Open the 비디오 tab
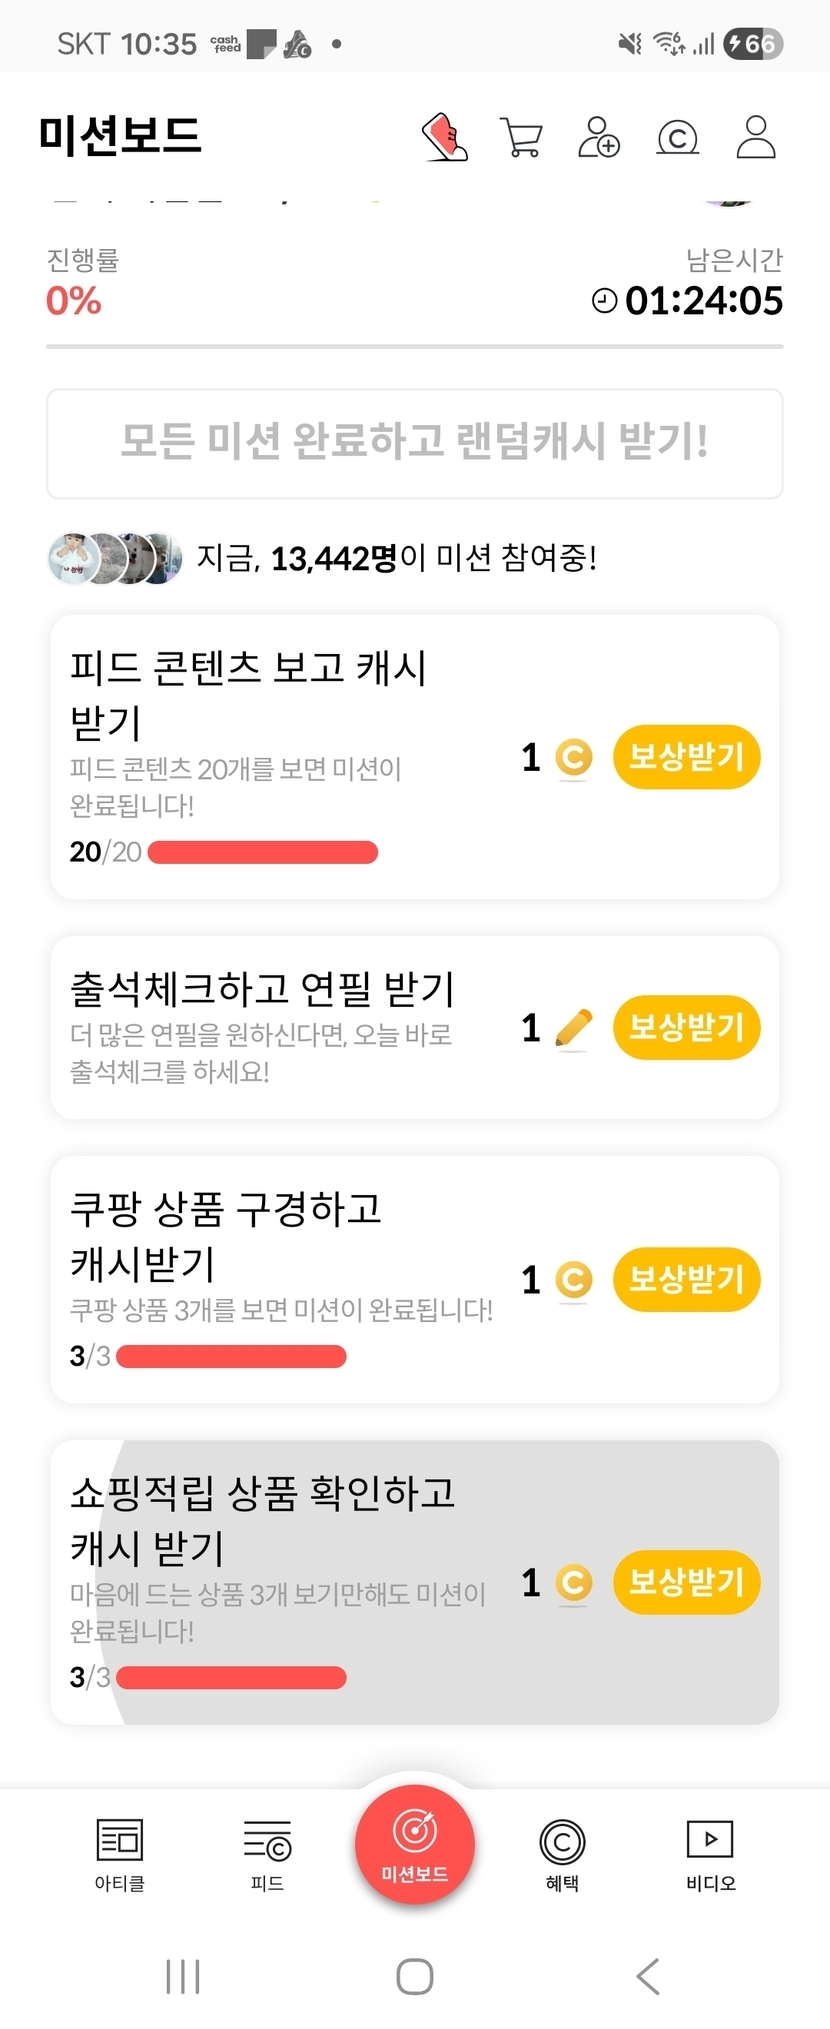The width and height of the screenshot is (830, 2029). pos(710,1853)
